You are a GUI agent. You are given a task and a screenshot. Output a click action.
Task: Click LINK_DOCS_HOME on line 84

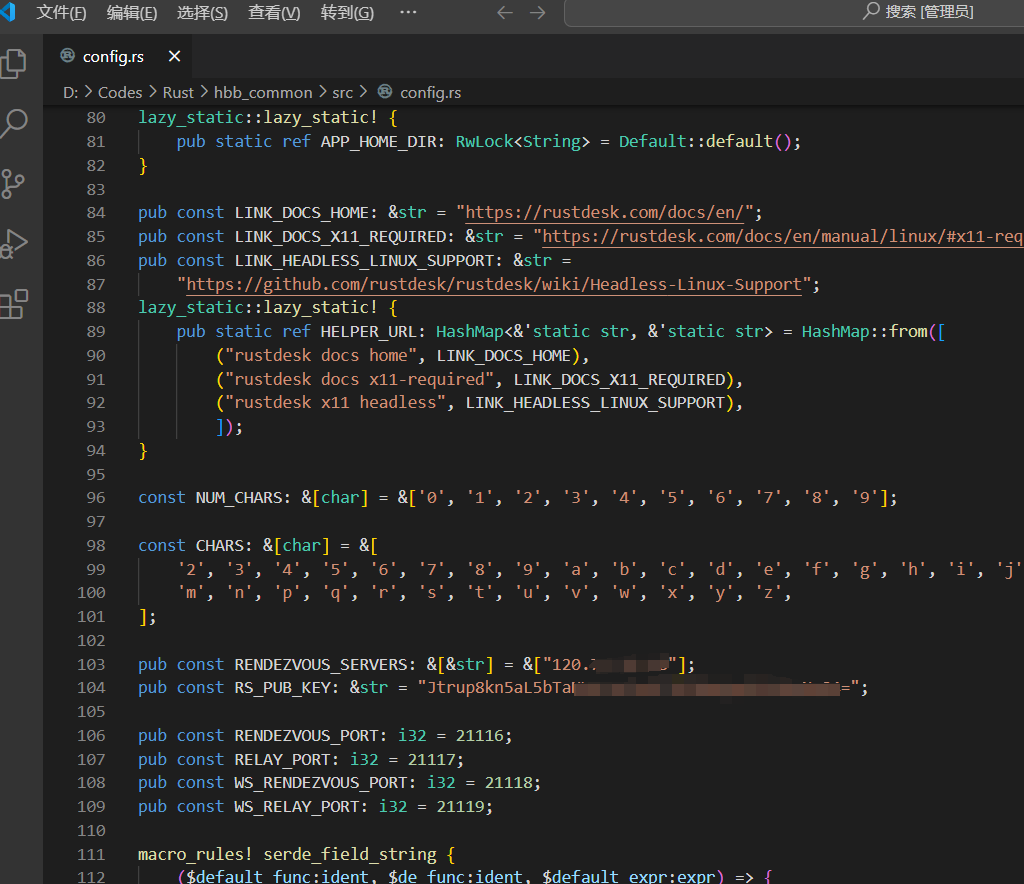pyautogui.click(x=301, y=213)
